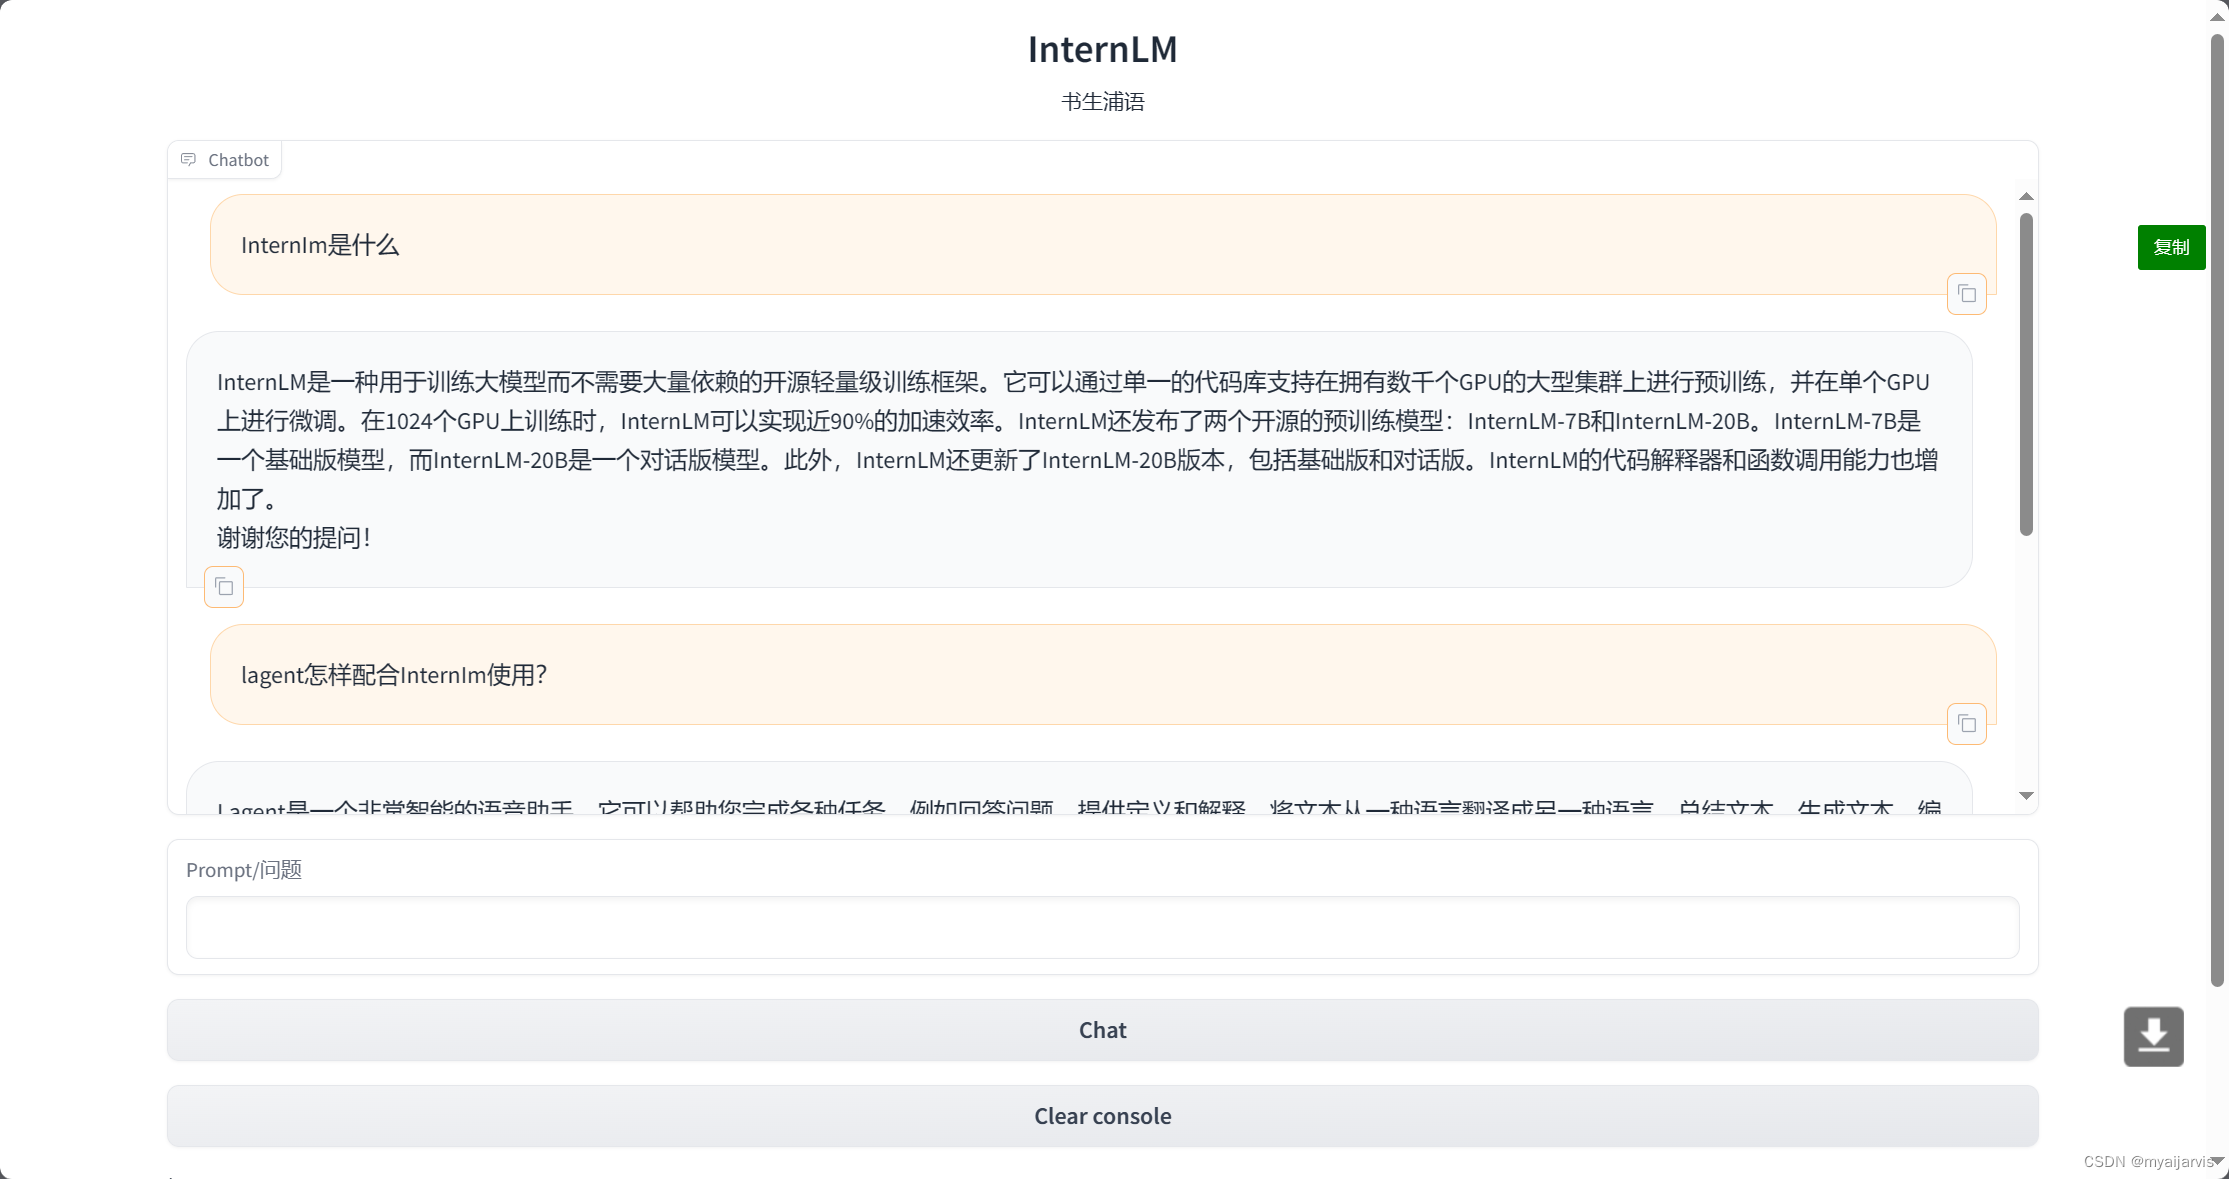Copy the 'lagent怎样配合Internlm使用?' message

1966,724
